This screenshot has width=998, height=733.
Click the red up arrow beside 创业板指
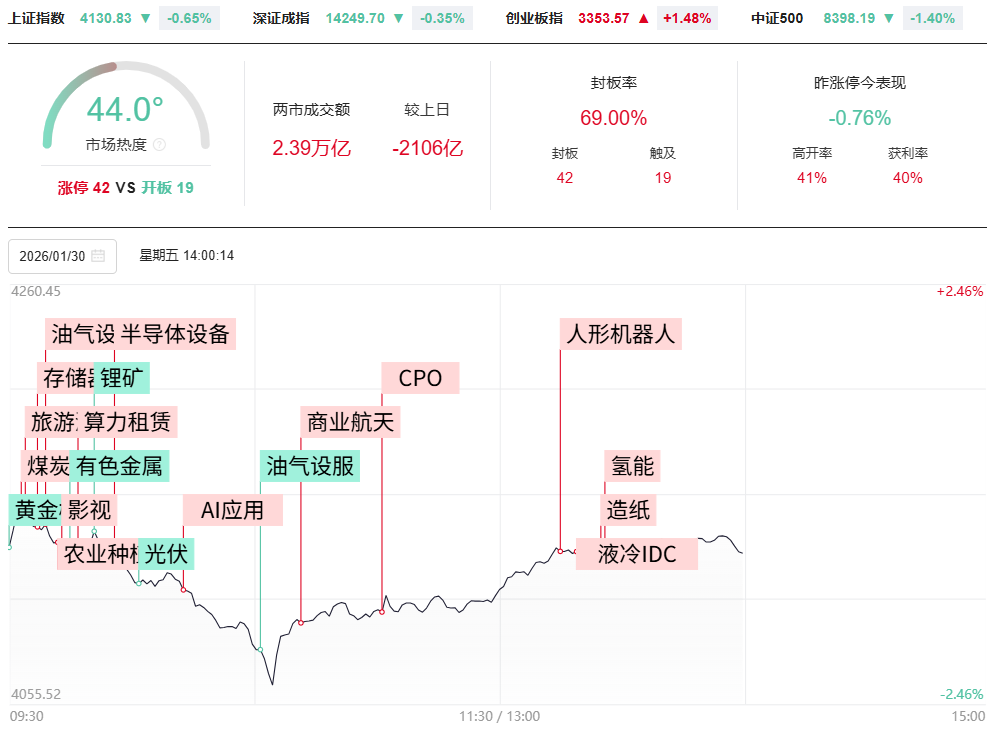(x=643, y=18)
